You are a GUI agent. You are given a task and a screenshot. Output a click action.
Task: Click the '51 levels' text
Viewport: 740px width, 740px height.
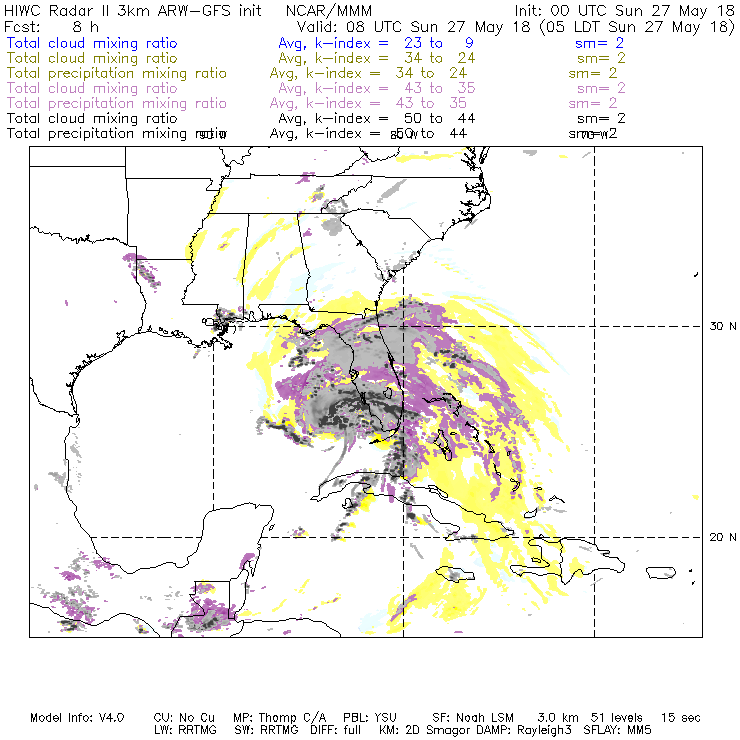pyautogui.click(x=616, y=718)
